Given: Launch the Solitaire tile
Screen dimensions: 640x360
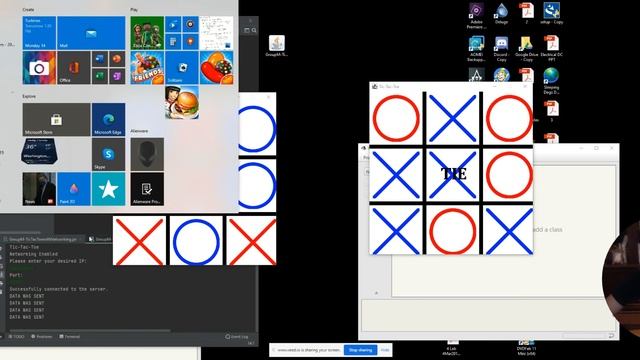Looking at the screenshot, I should click(182, 68).
